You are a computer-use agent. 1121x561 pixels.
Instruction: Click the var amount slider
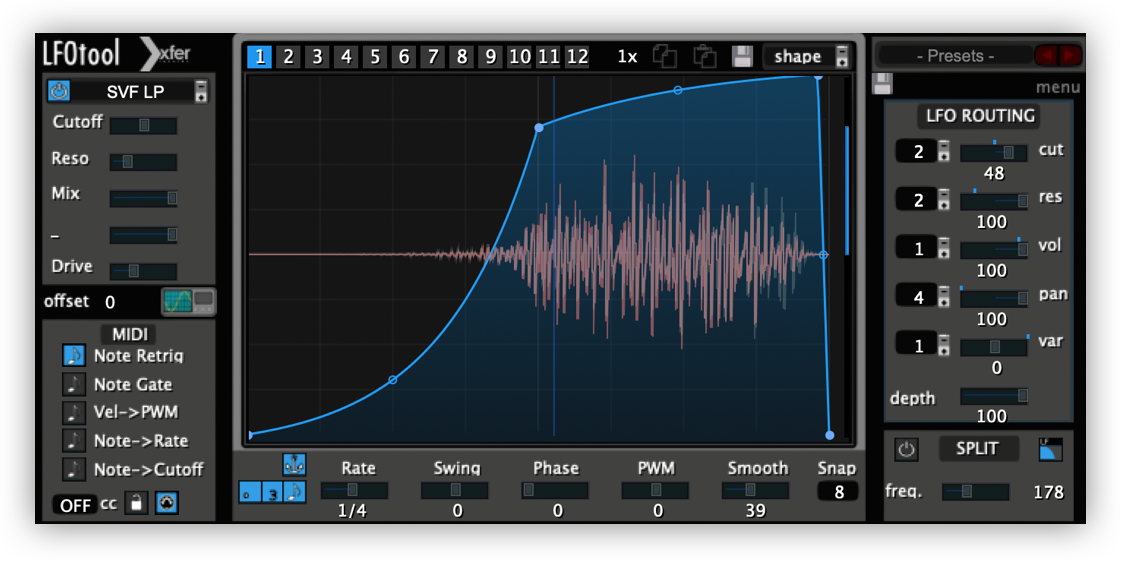point(994,347)
